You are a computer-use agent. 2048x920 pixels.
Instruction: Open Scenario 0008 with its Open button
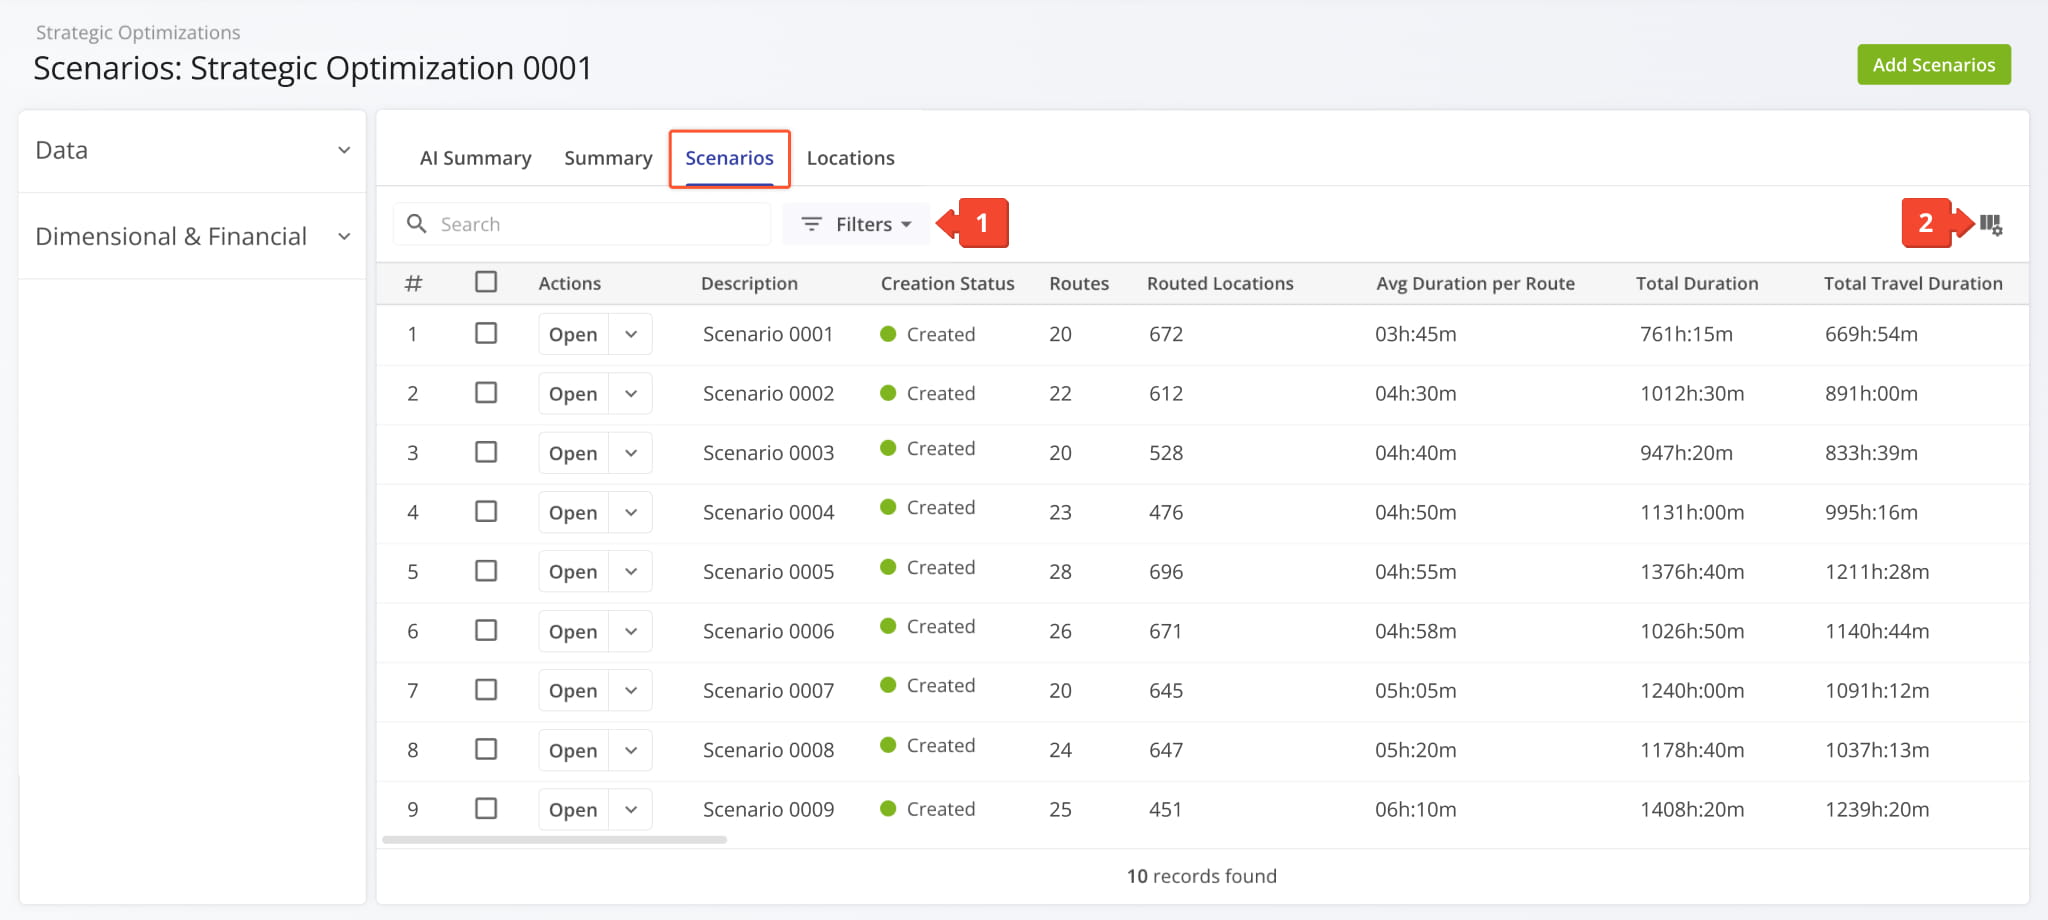pyautogui.click(x=573, y=750)
